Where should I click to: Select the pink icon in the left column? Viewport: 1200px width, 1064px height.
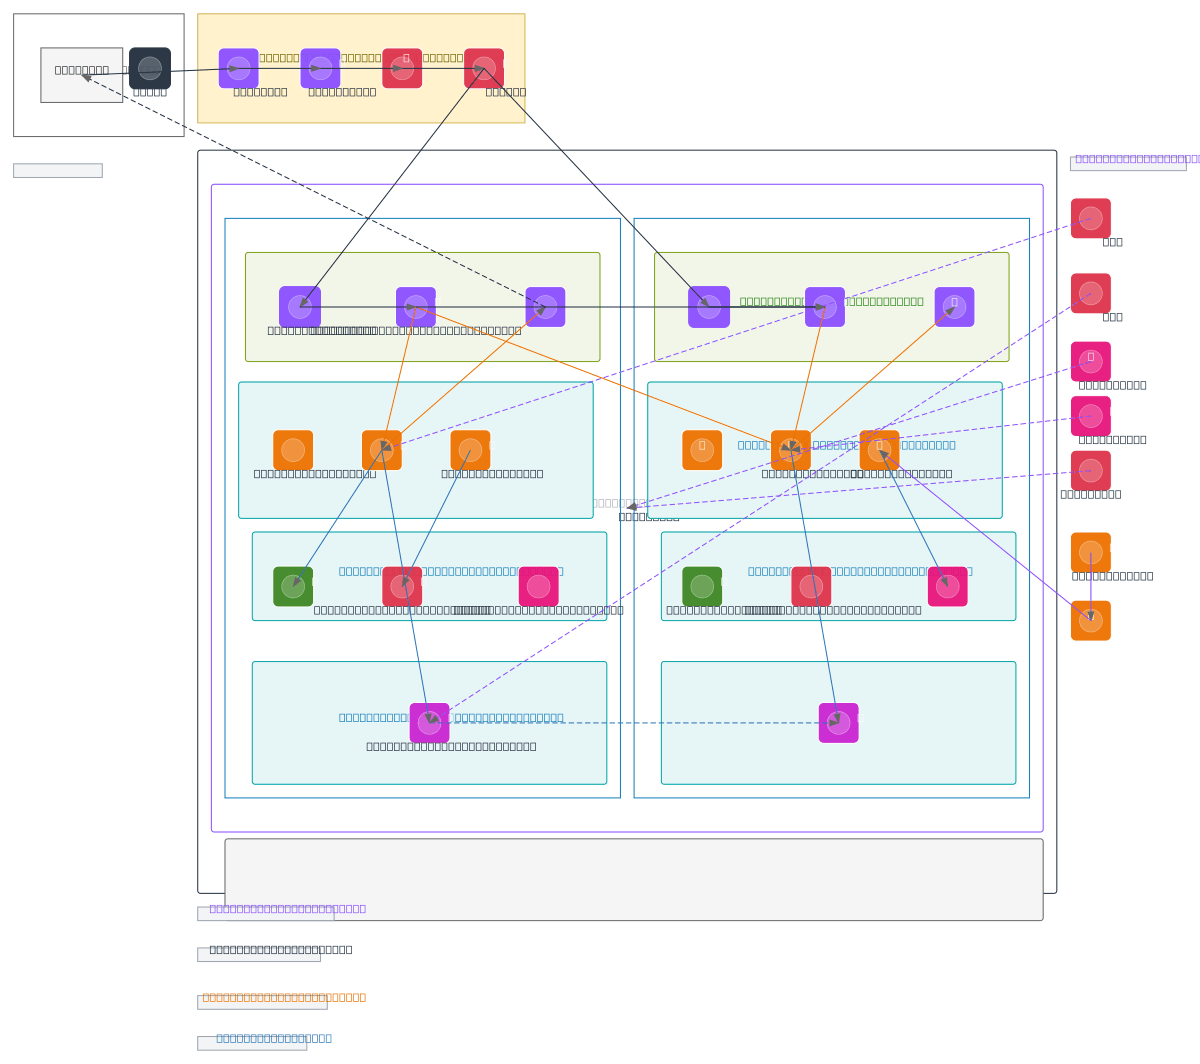[538, 586]
